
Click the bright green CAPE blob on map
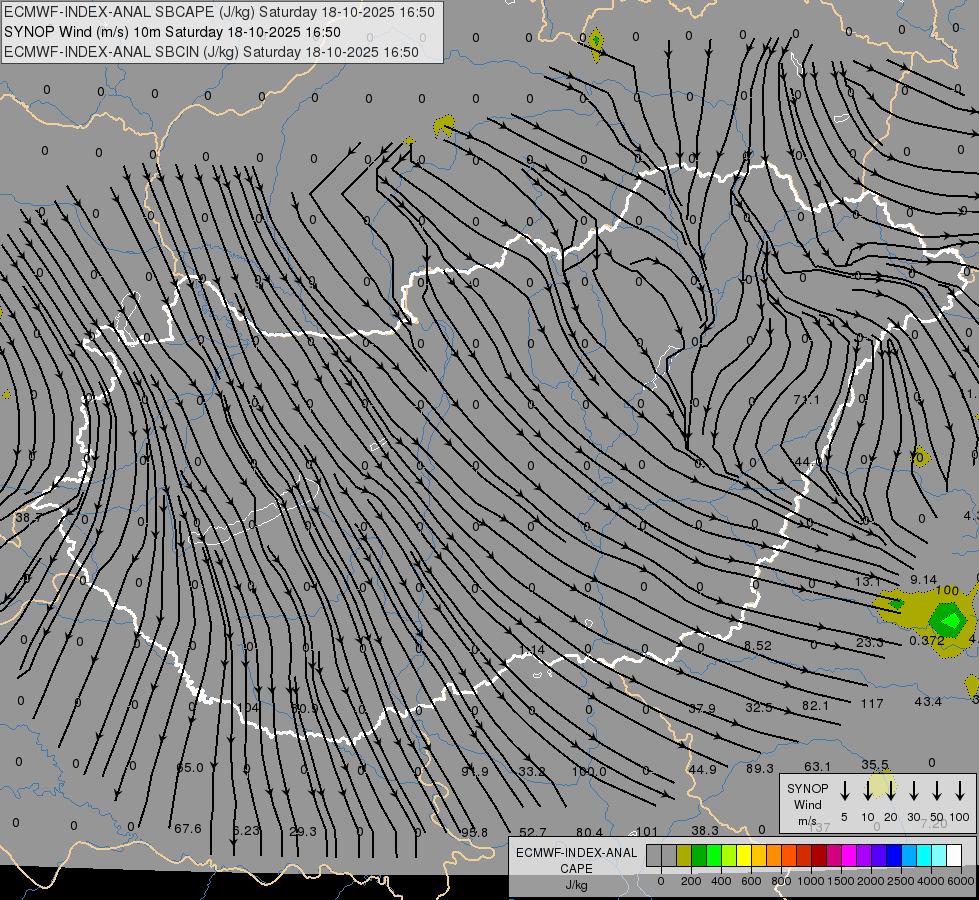coord(946,618)
